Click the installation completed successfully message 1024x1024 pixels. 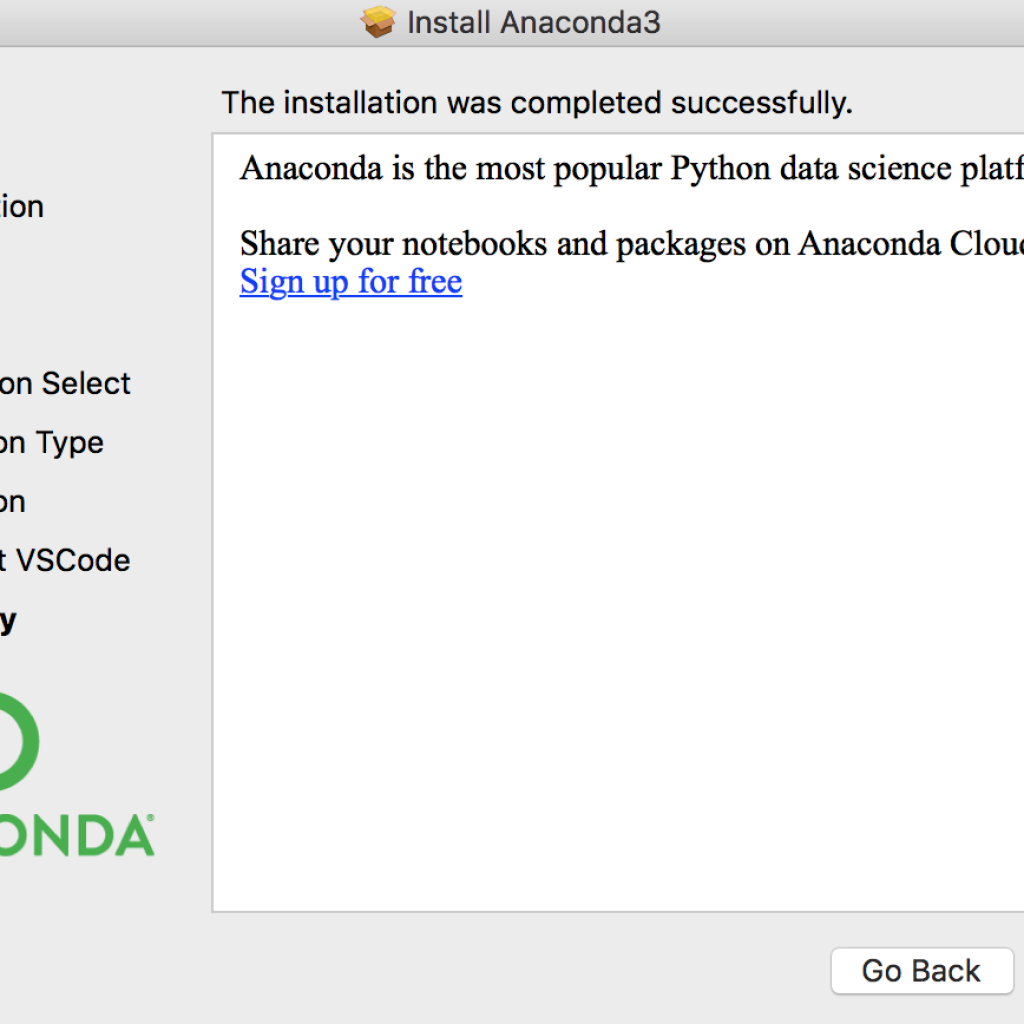point(536,103)
